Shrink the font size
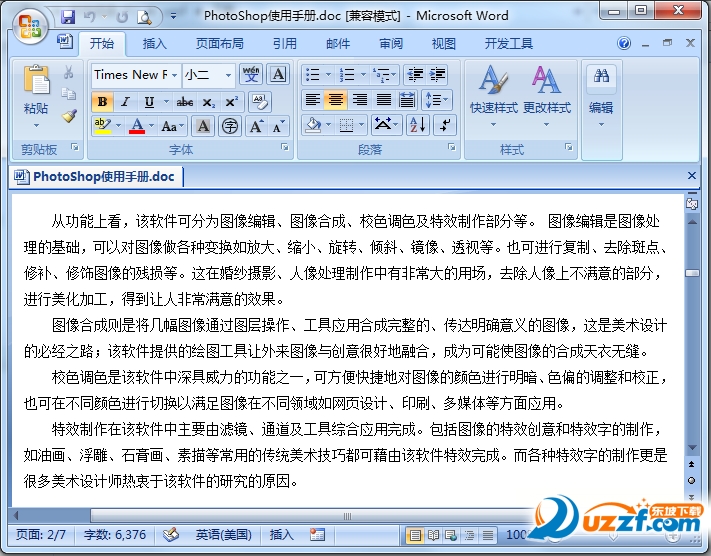 [x=278, y=126]
